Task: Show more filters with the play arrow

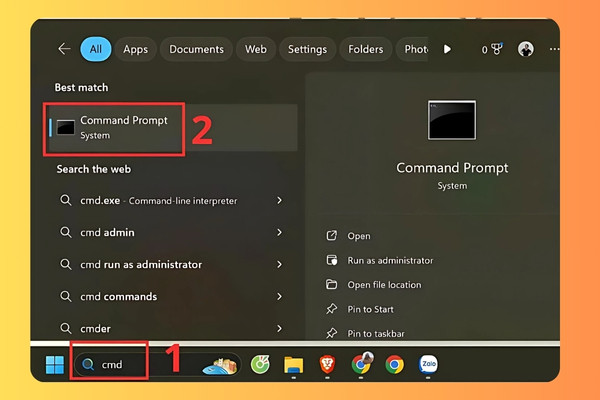Action: point(447,49)
